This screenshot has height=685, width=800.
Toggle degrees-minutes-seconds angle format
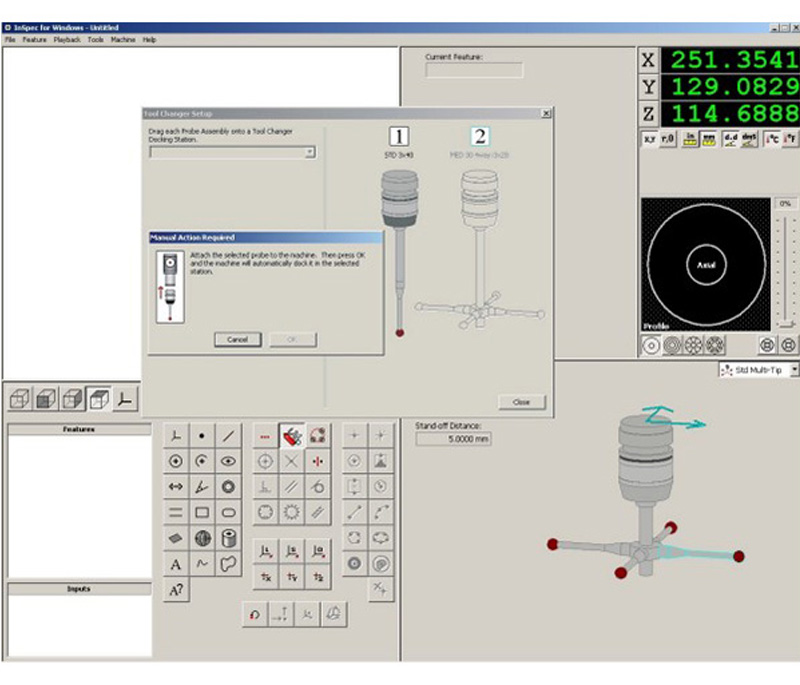click(749, 139)
